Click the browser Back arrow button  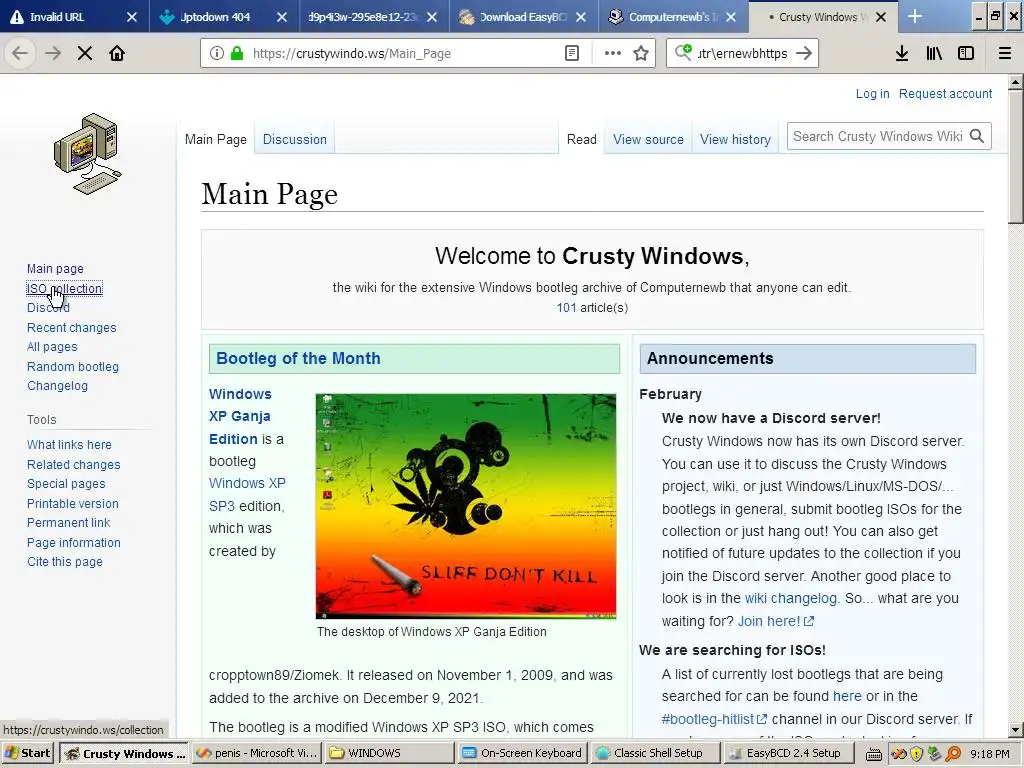[20, 54]
